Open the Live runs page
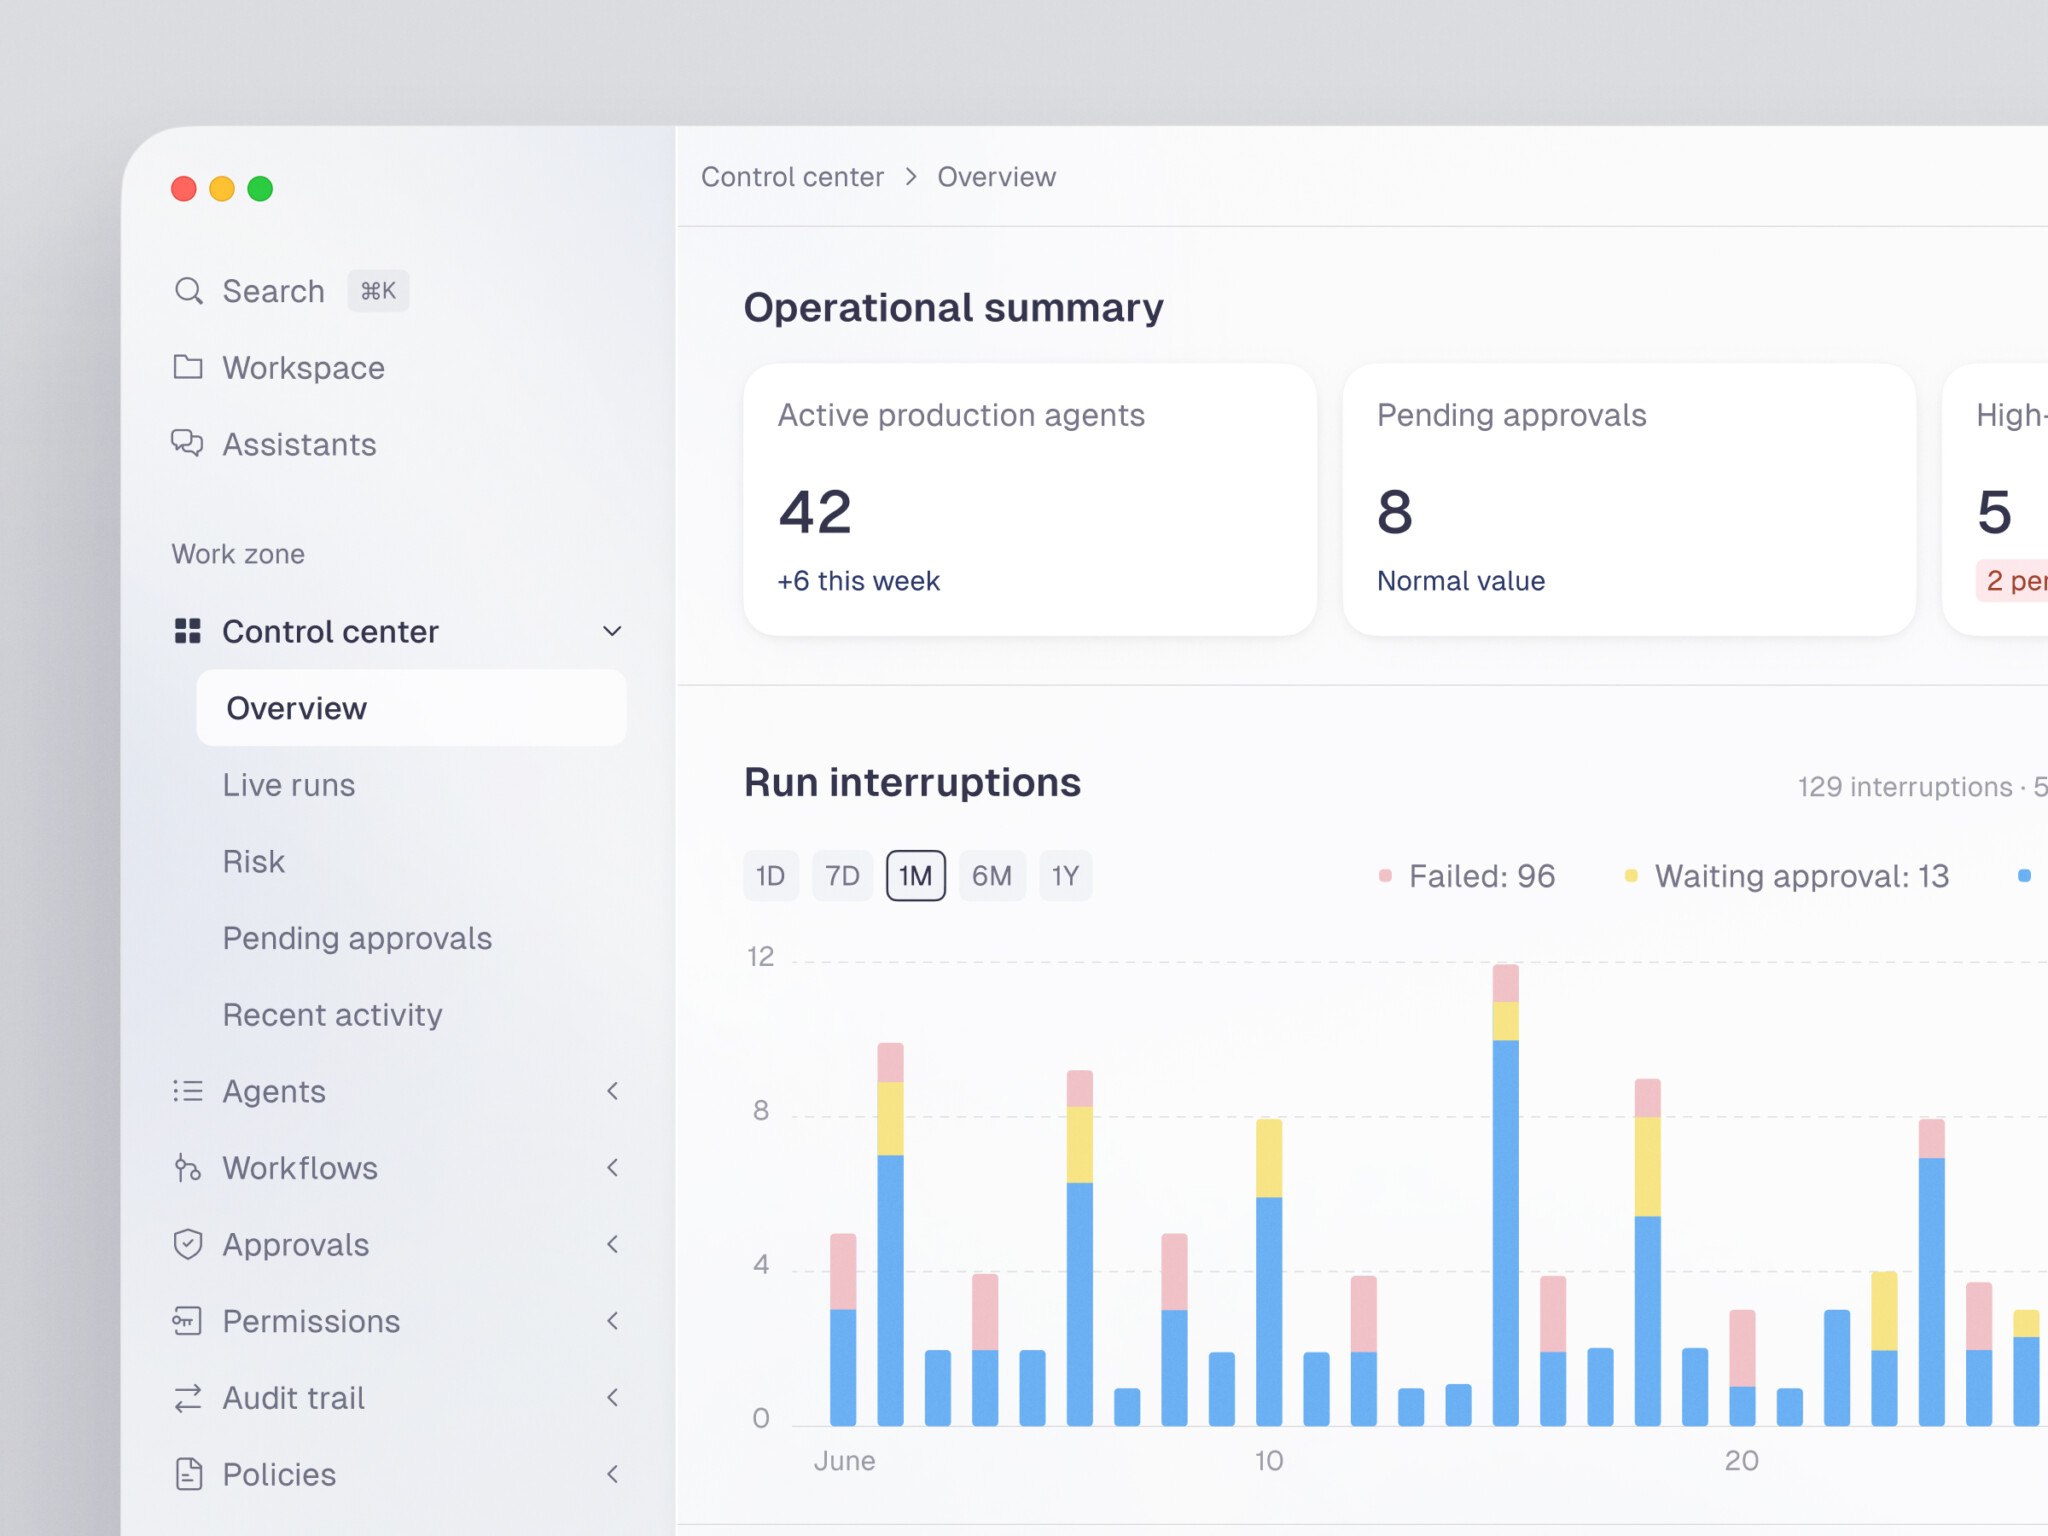This screenshot has width=2048, height=1536. coord(289,785)
